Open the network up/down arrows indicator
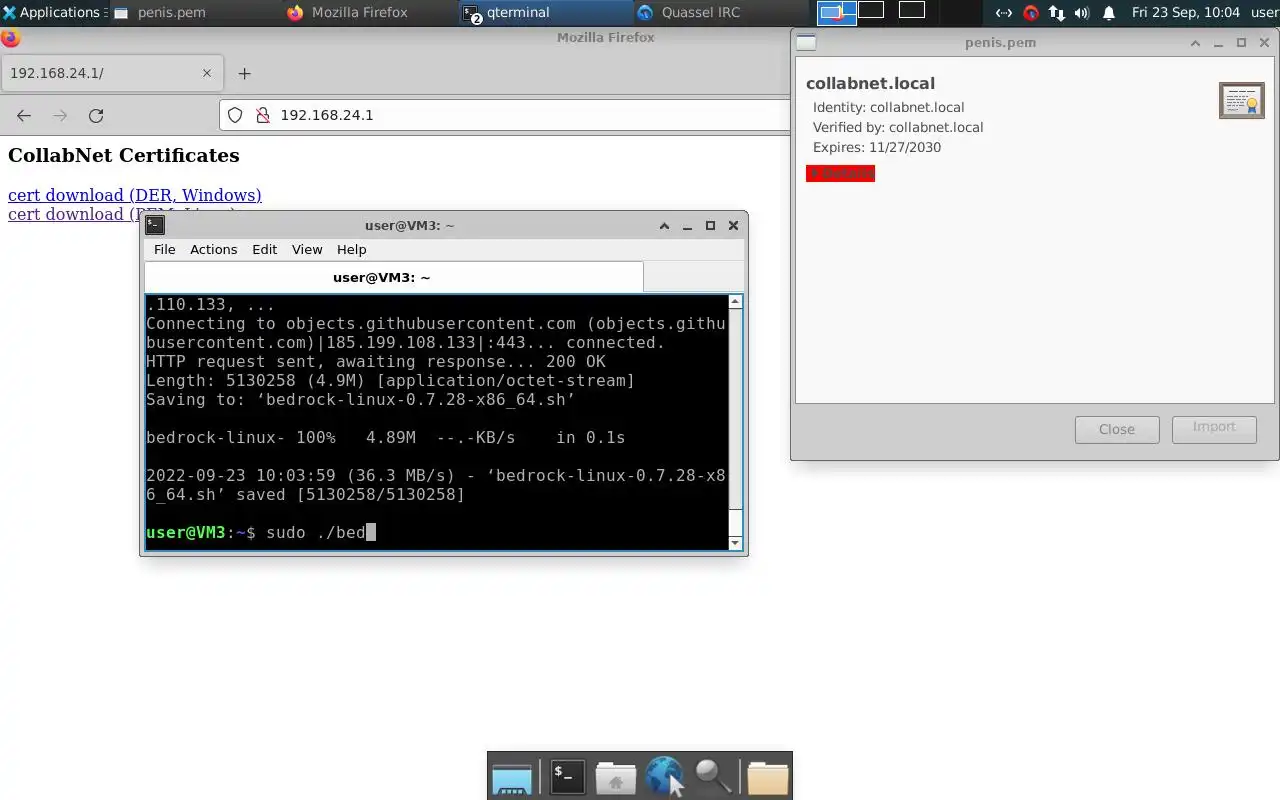1280x800 pixels. (1057, 13)
